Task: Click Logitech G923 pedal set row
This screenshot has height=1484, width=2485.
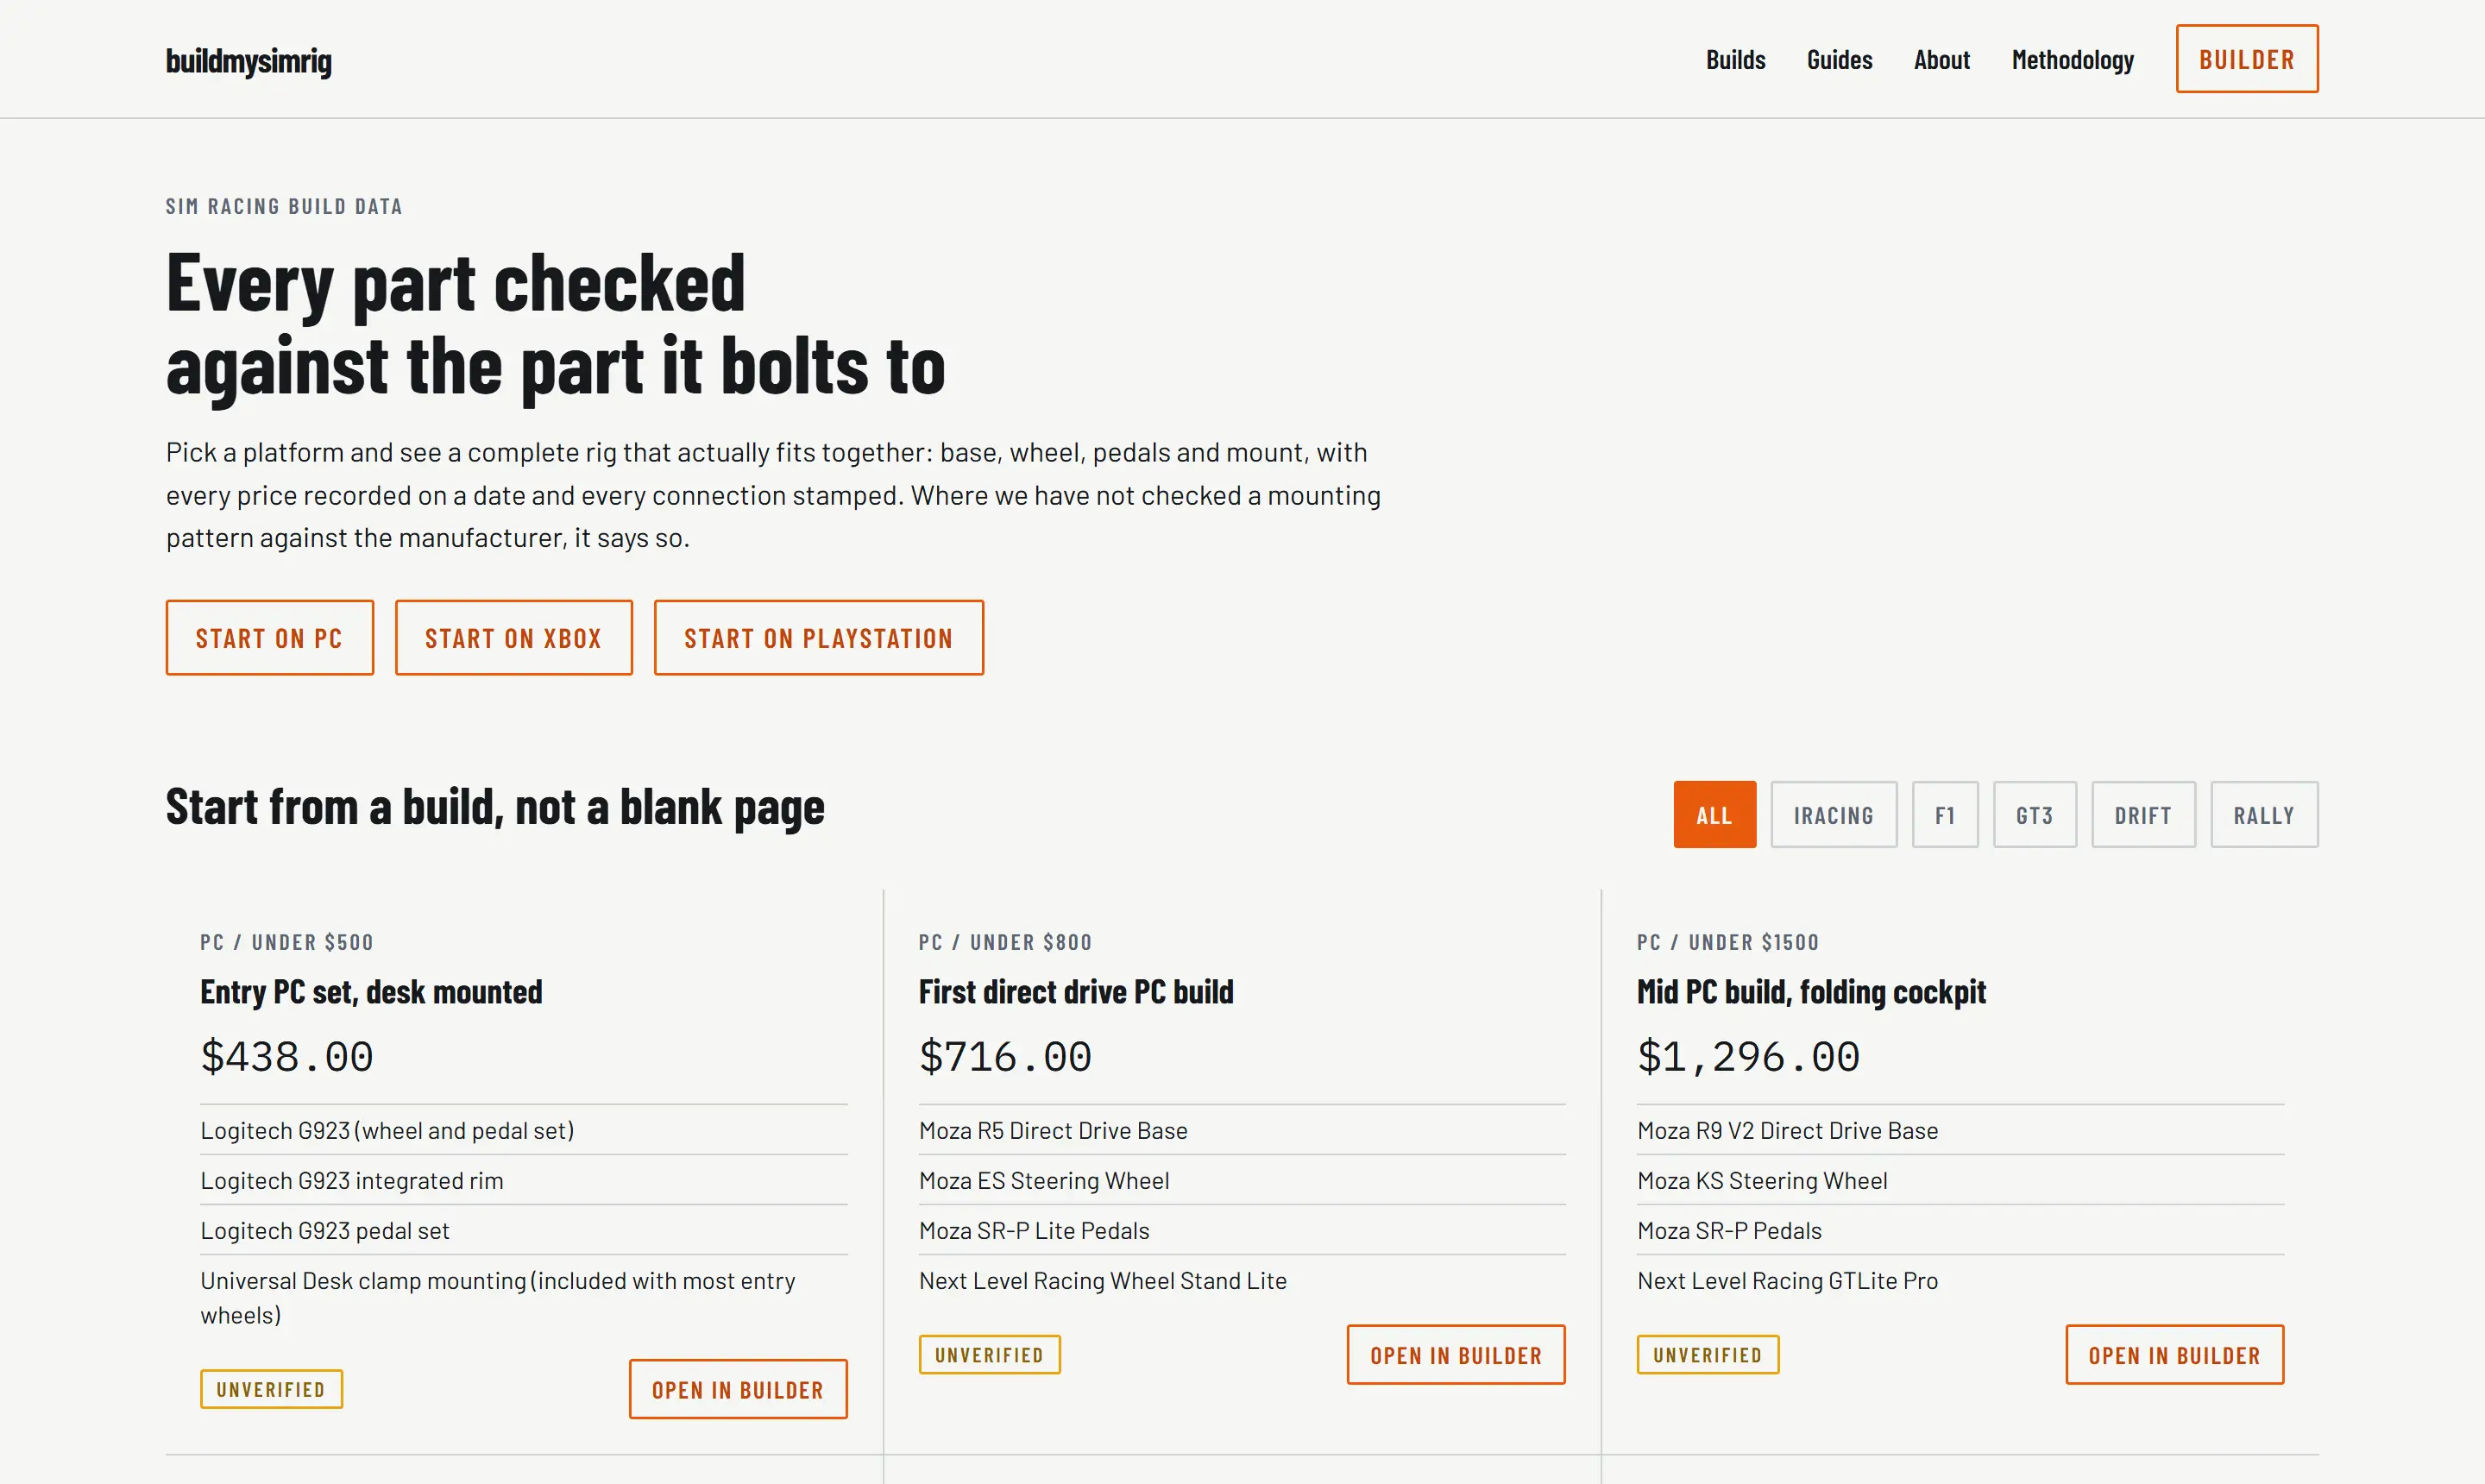Action: point(524,1230)
